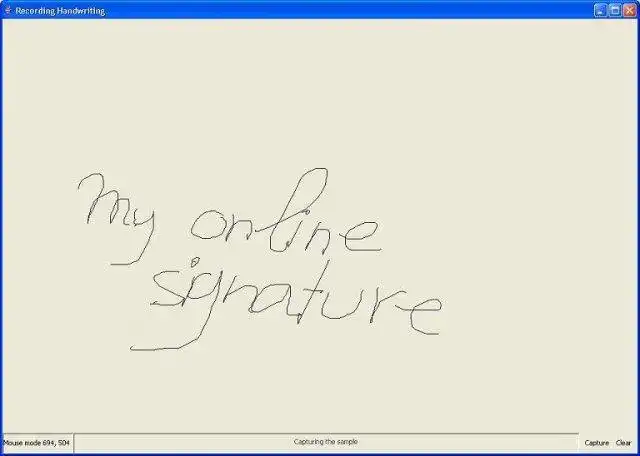Click the letter "o" in online
The height and width of the screenshot is (456, 640).
pos(207,225)
